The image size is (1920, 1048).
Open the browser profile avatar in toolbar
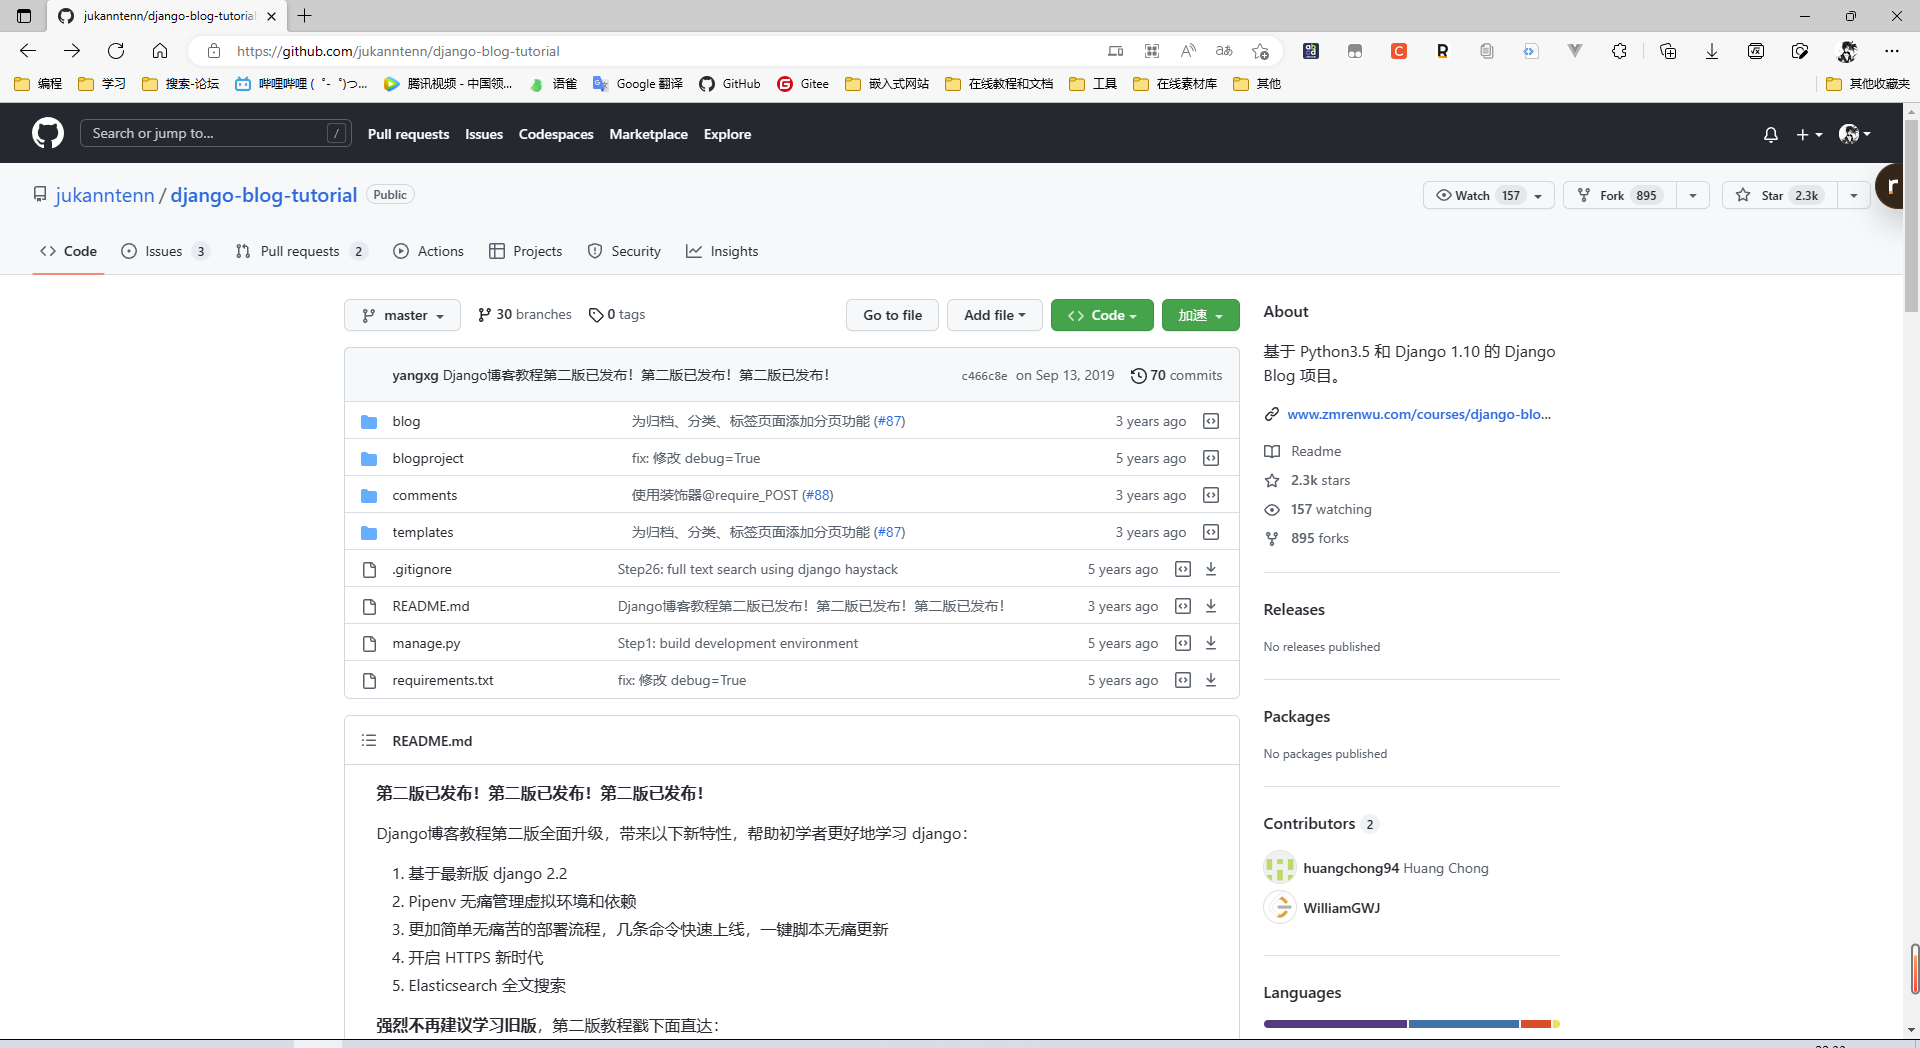1847,51
